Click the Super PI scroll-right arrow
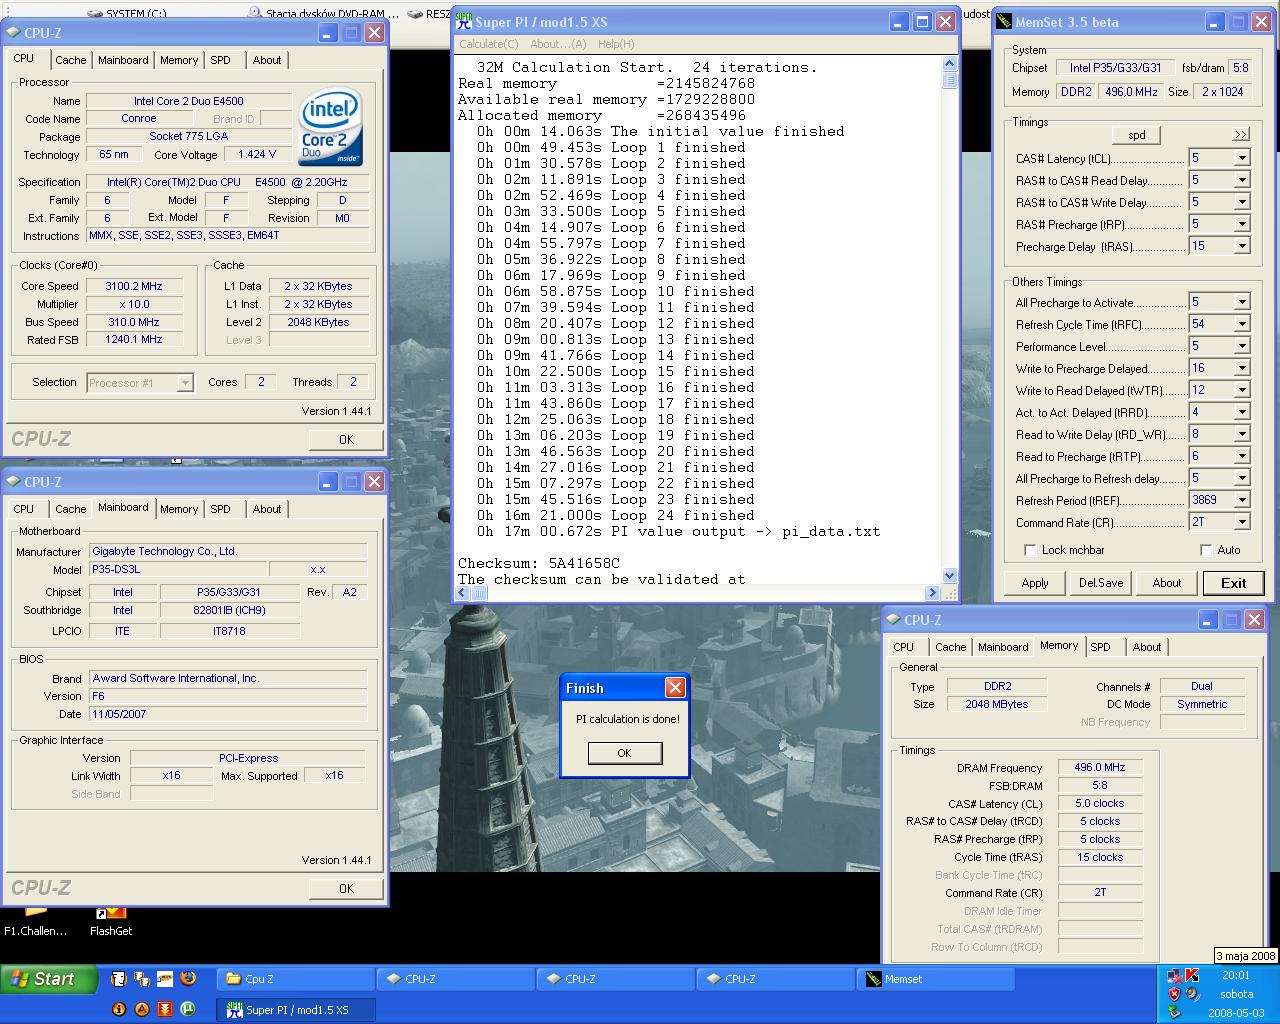 click(932, 593)
